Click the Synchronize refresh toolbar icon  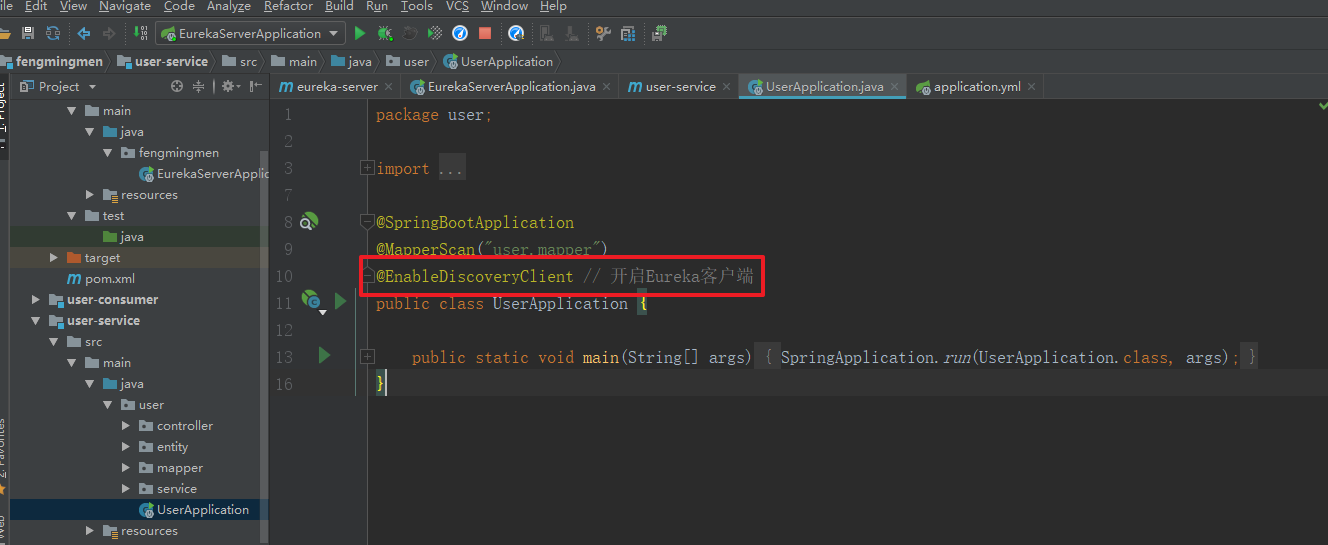(53, 33)
